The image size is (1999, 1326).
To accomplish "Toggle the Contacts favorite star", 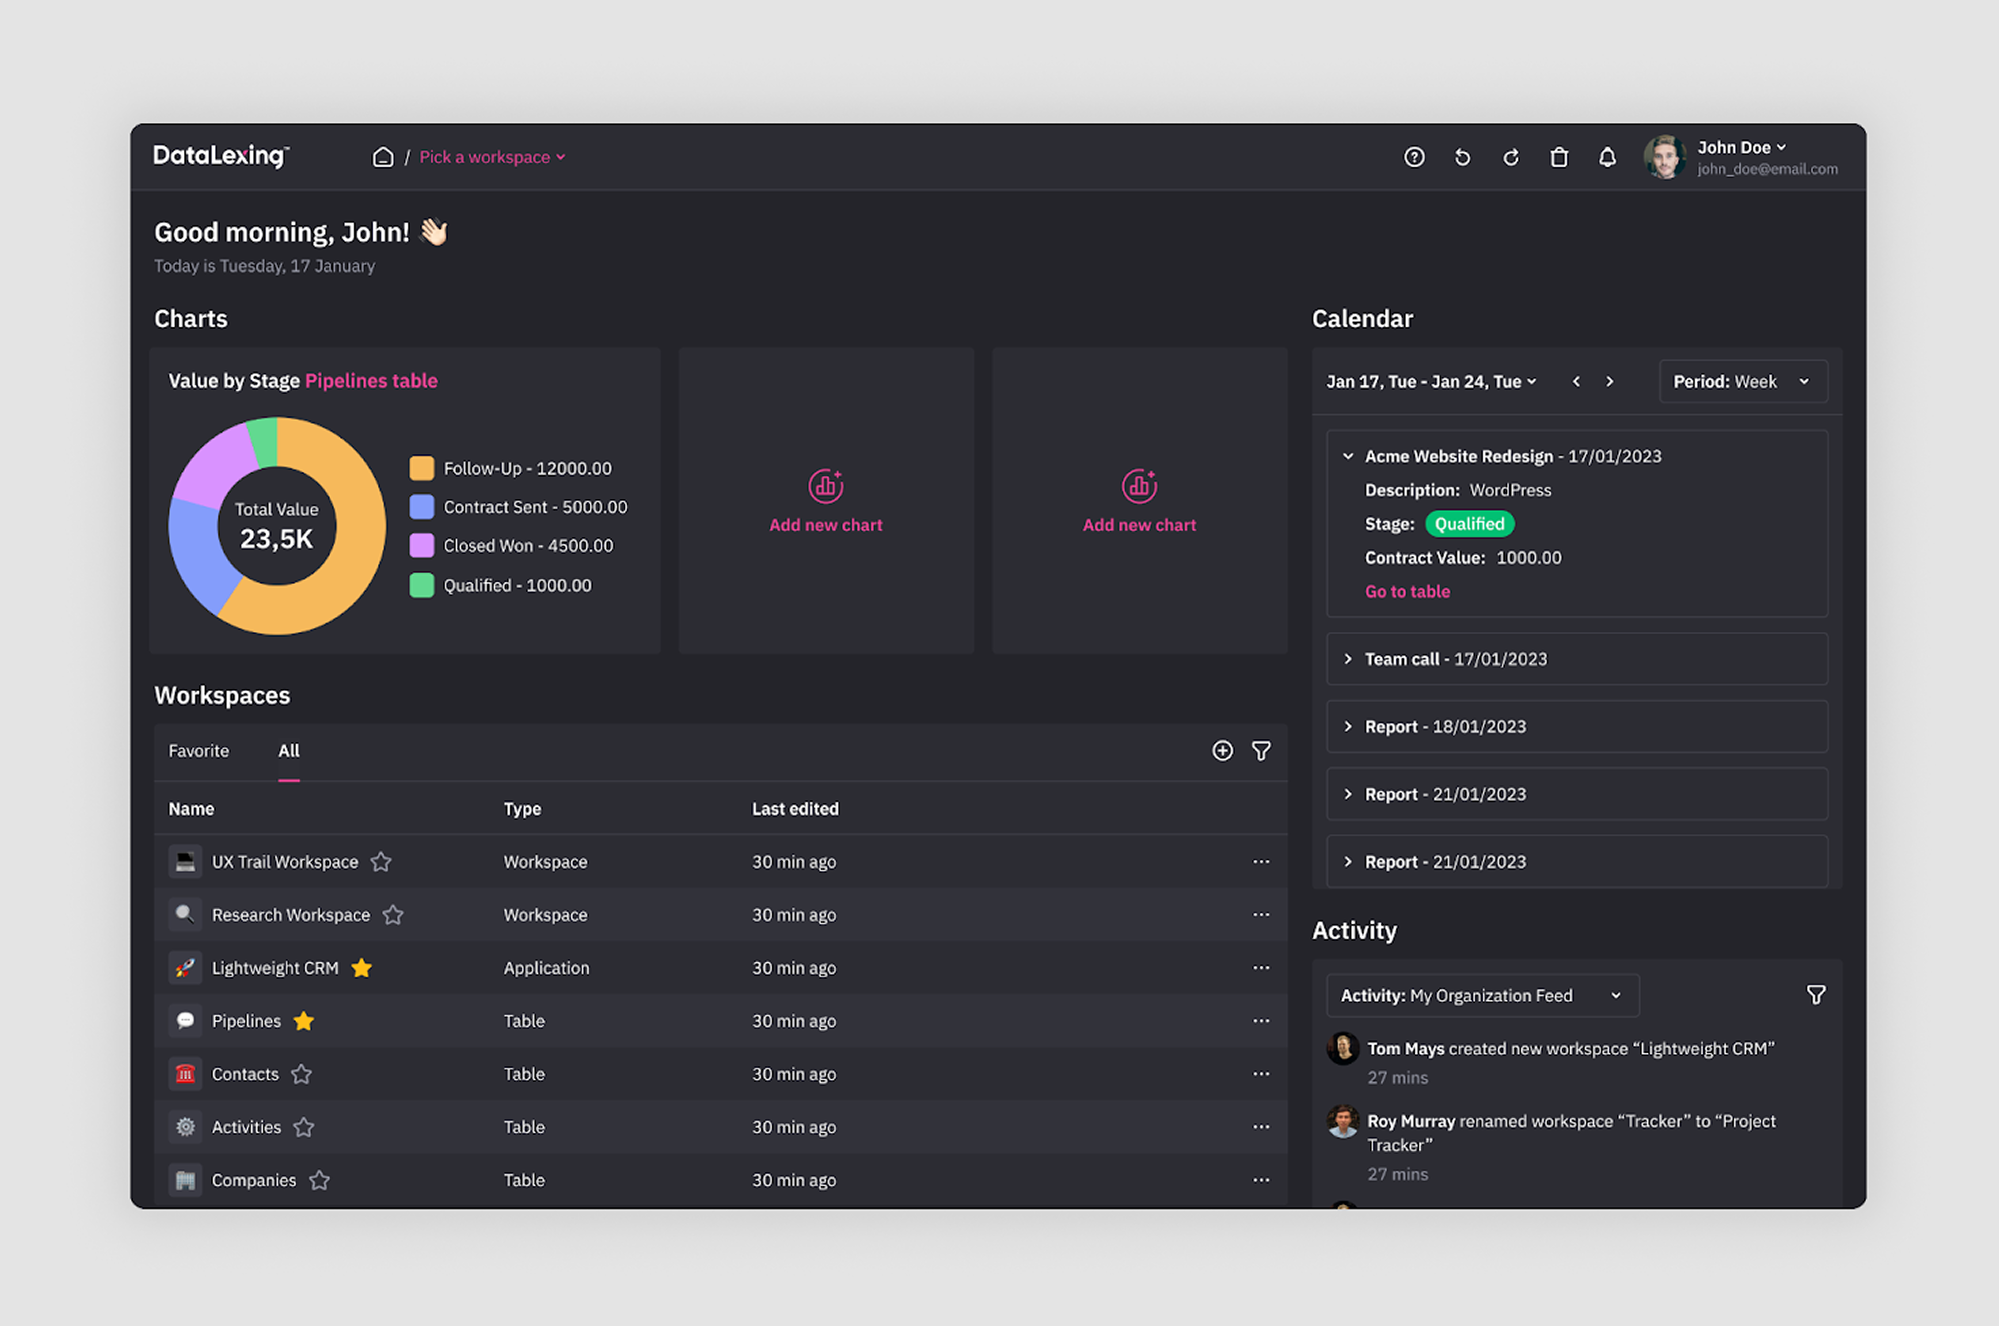I will pyautogui.click(x=301, y=1073).
